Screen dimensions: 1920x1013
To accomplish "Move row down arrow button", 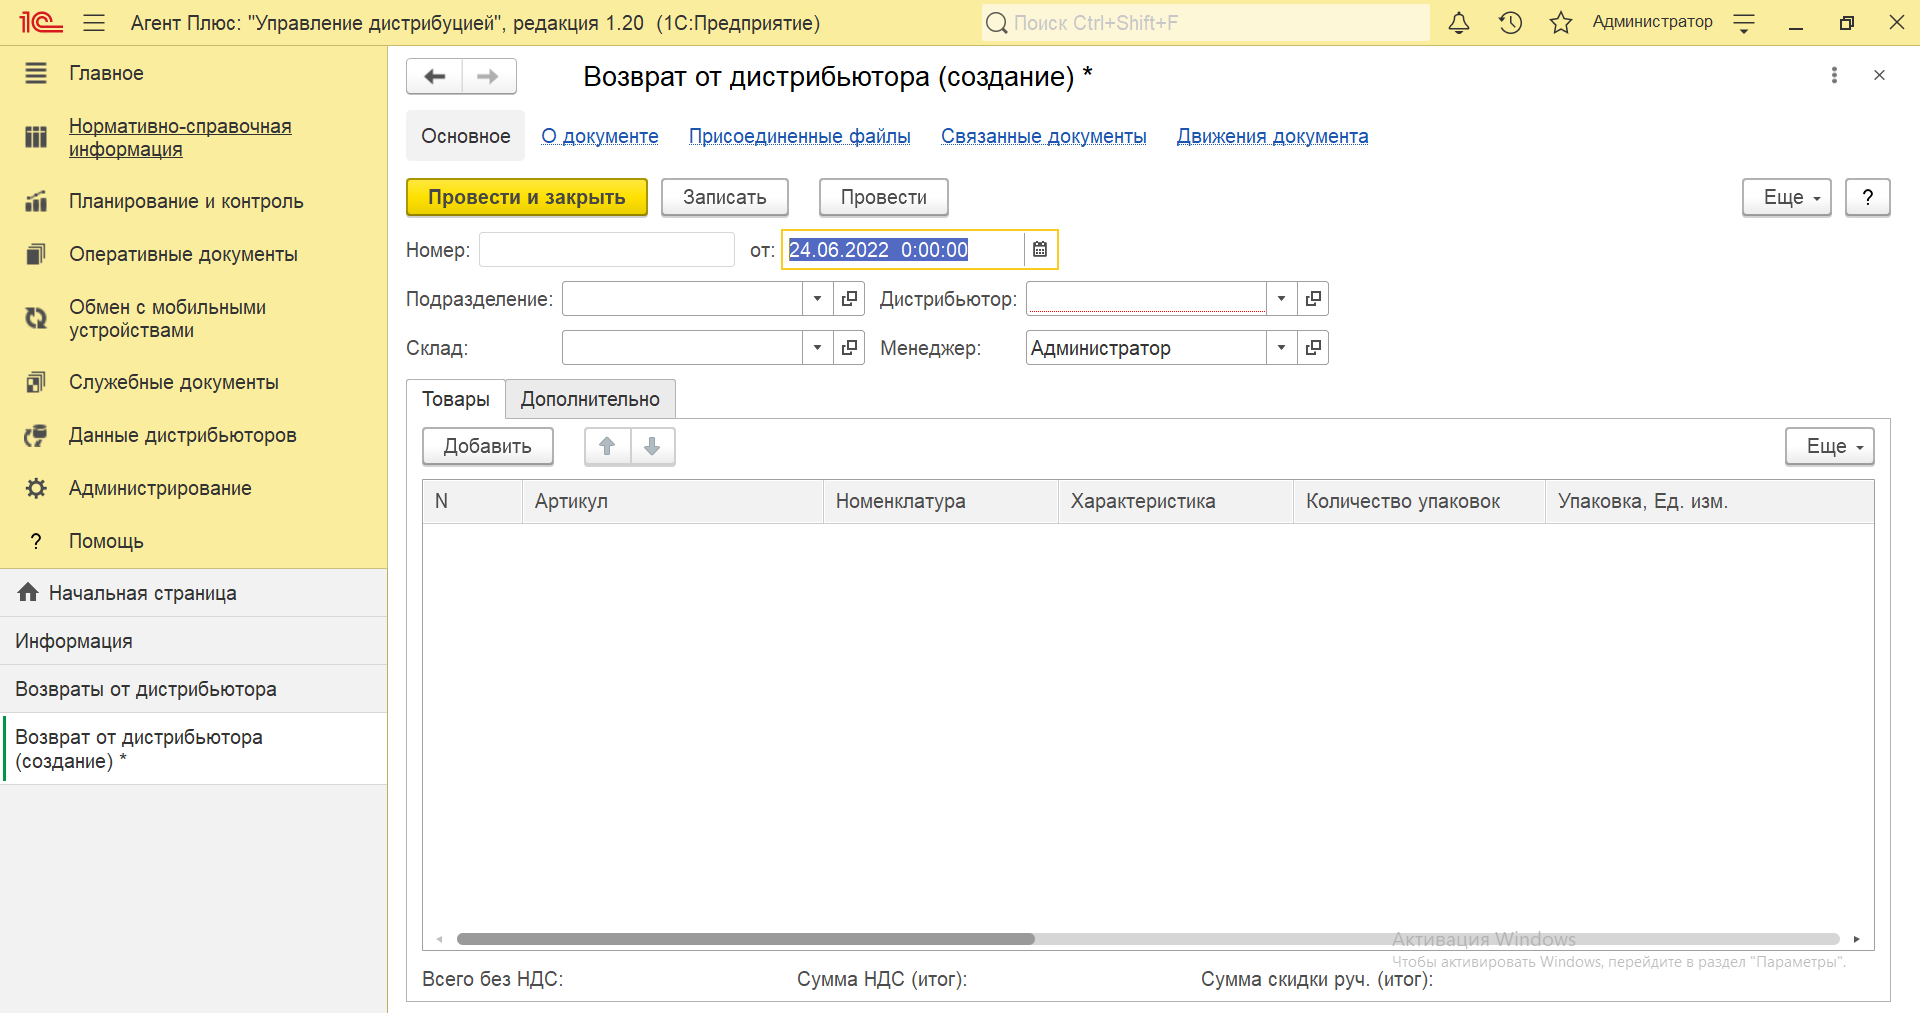I will tap(652, 446).
